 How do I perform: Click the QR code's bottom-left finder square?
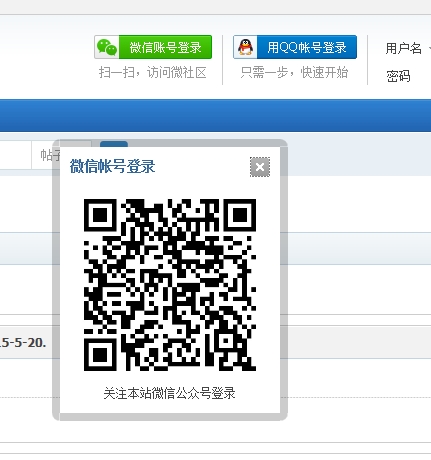pyautogui.click(x=100, y=355)
